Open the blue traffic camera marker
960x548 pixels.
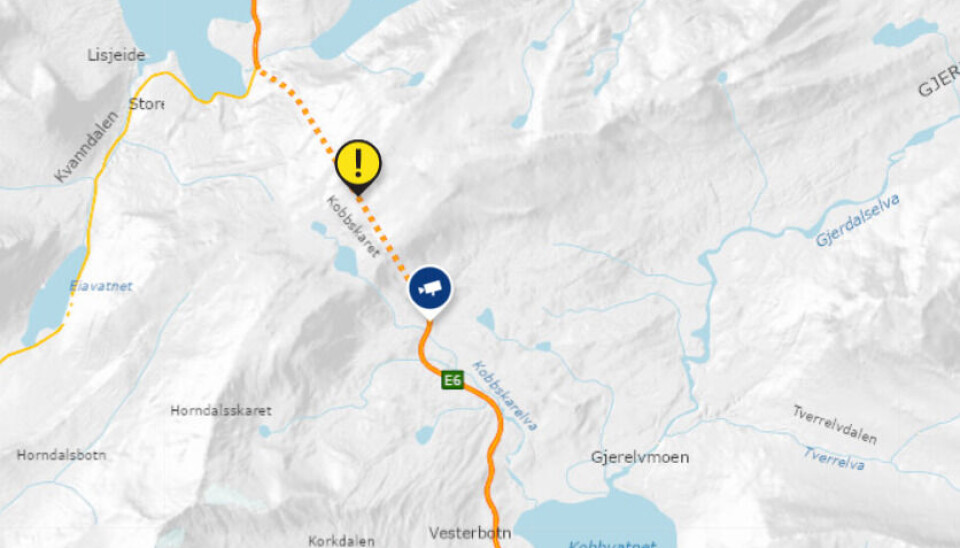coord(430,289)
